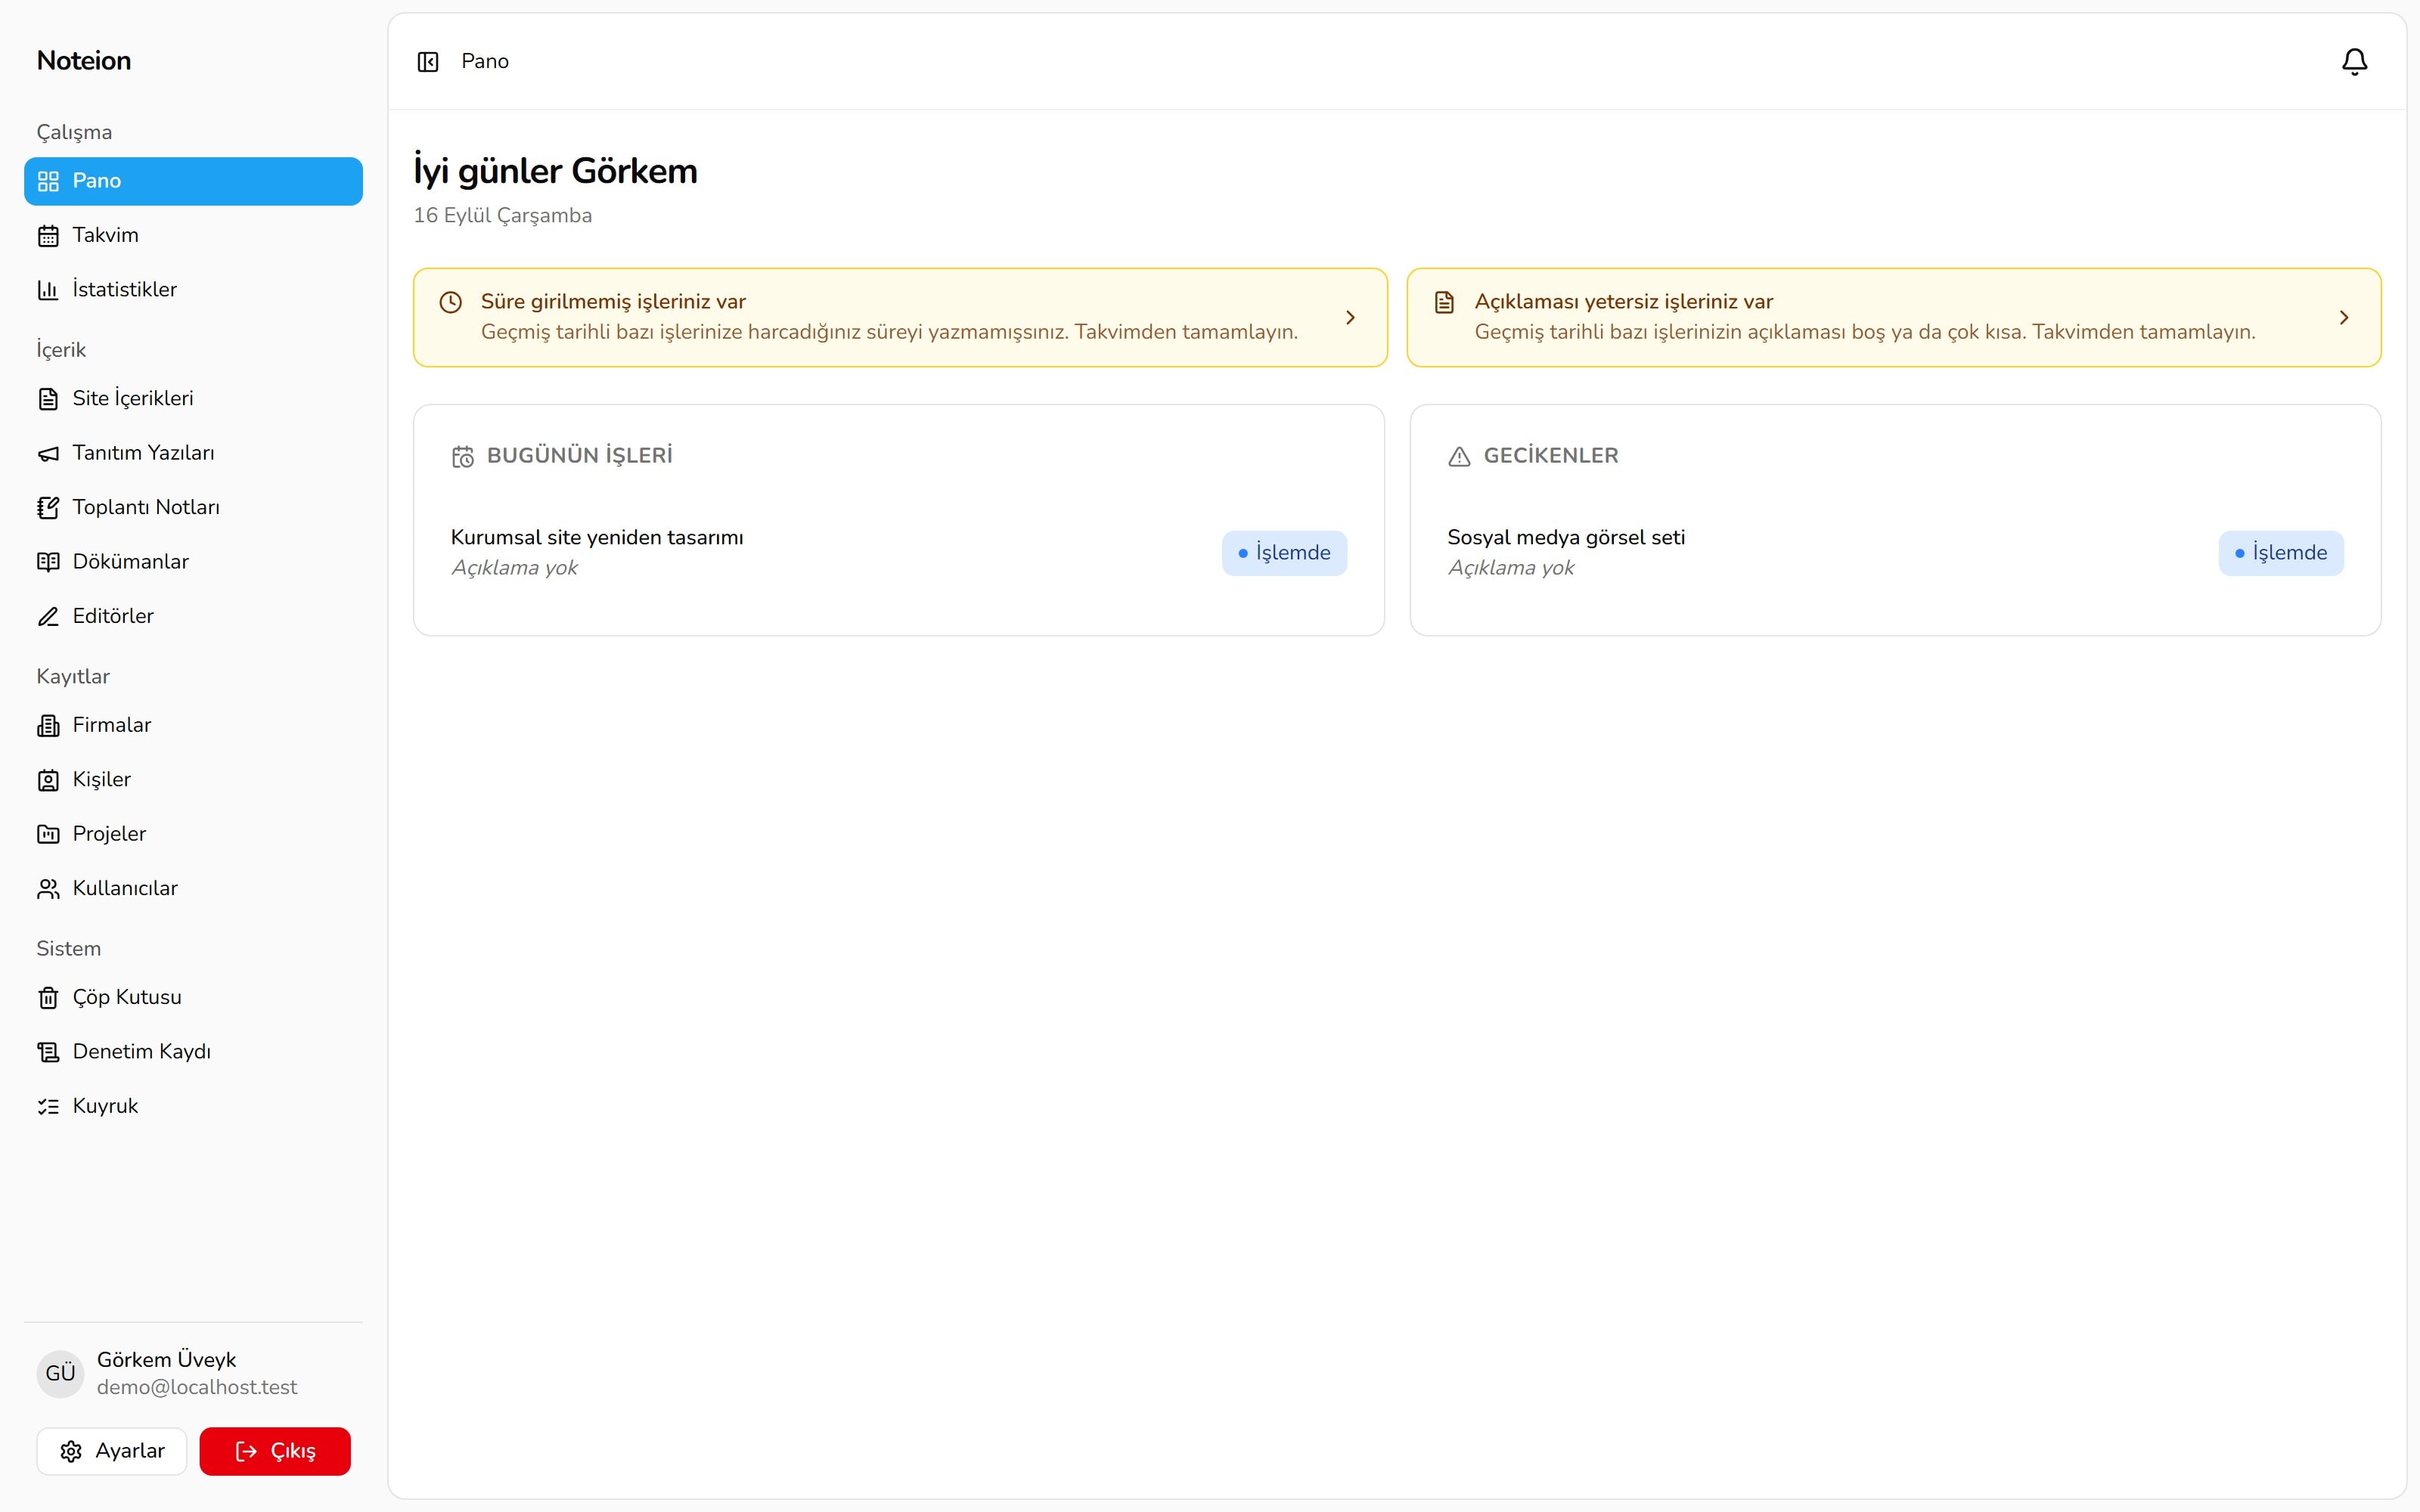2420x1512 pixels.
Task: Click the Kuyruk checklist icon
Action: [x=48, y=1107]
